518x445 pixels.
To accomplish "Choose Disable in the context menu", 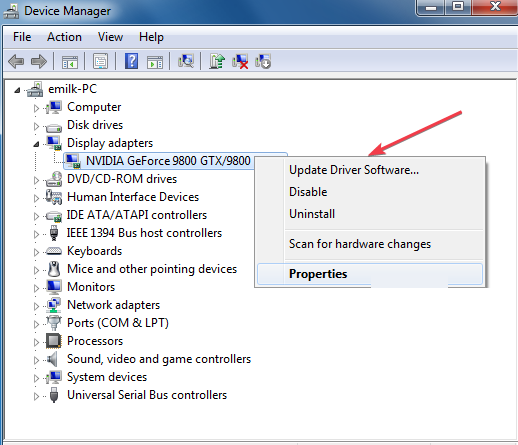I will coord(370,192).
